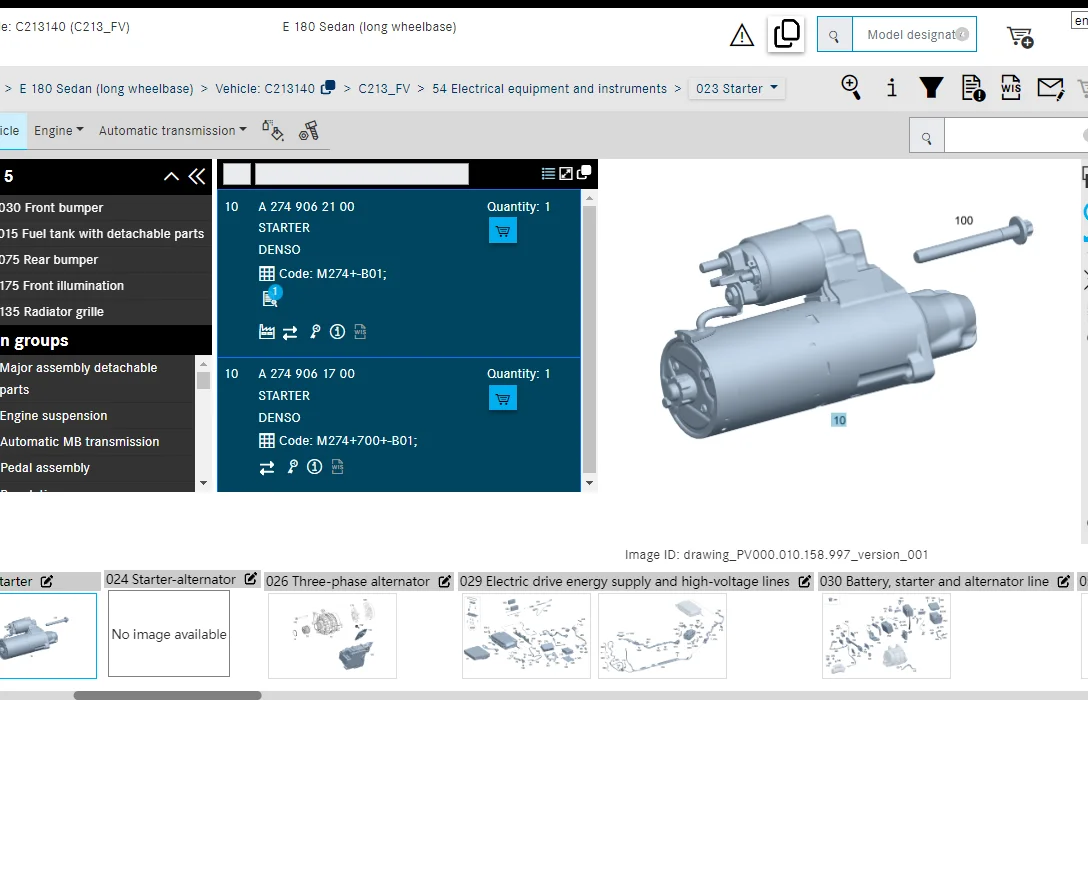Open the filter funnel icon
The width and height of the screenshot is (1088, 875).
coord(931,88)
